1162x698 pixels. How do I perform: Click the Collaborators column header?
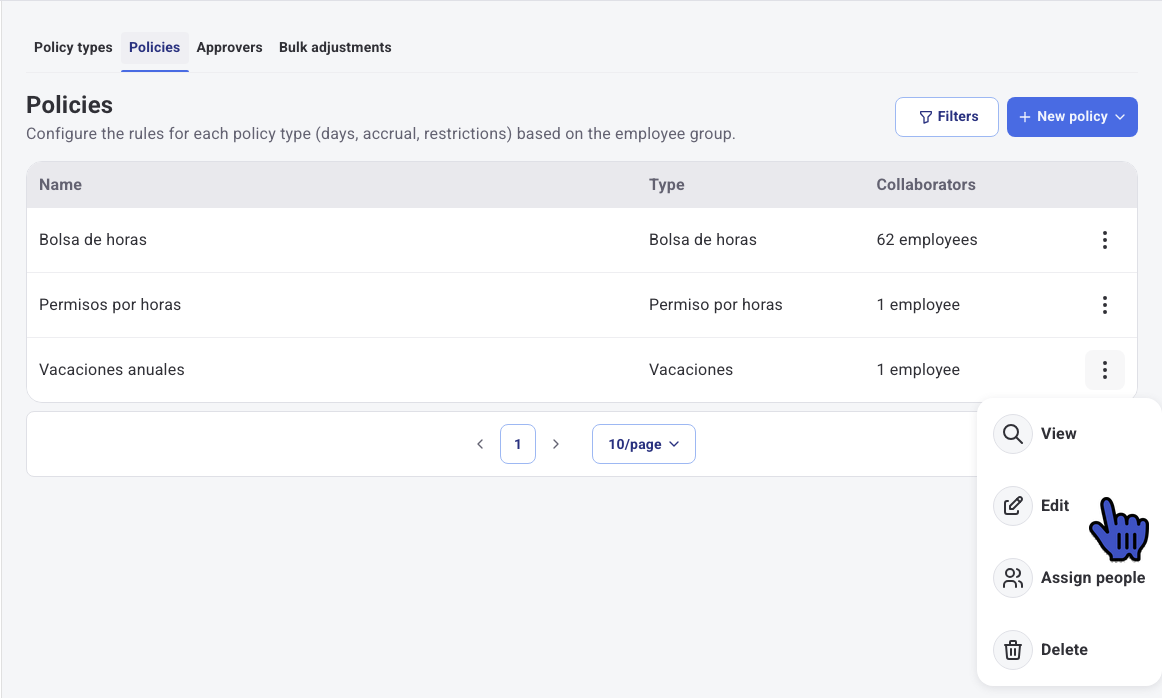click(926, 185)
